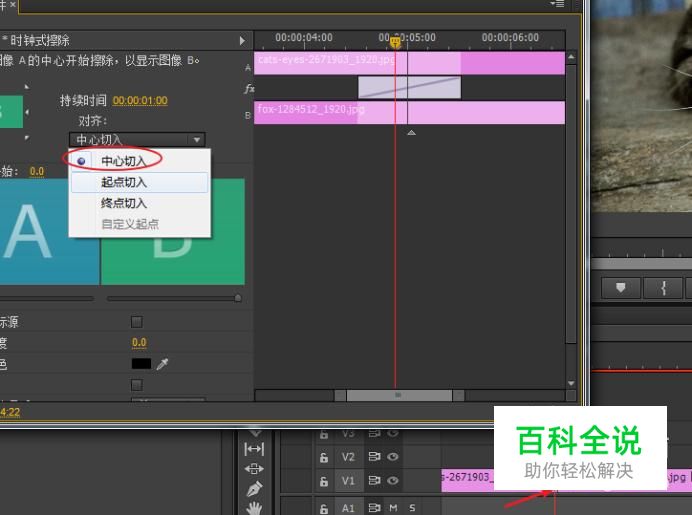Hide the V1 track output eye
The height and width of the screenshot is (515, 692).
(393, 480)
